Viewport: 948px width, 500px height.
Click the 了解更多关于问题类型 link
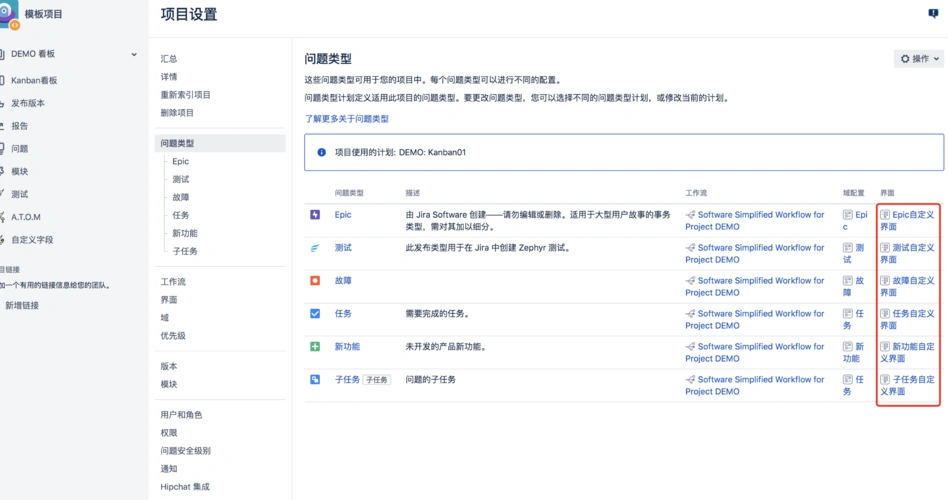[347, 119]
